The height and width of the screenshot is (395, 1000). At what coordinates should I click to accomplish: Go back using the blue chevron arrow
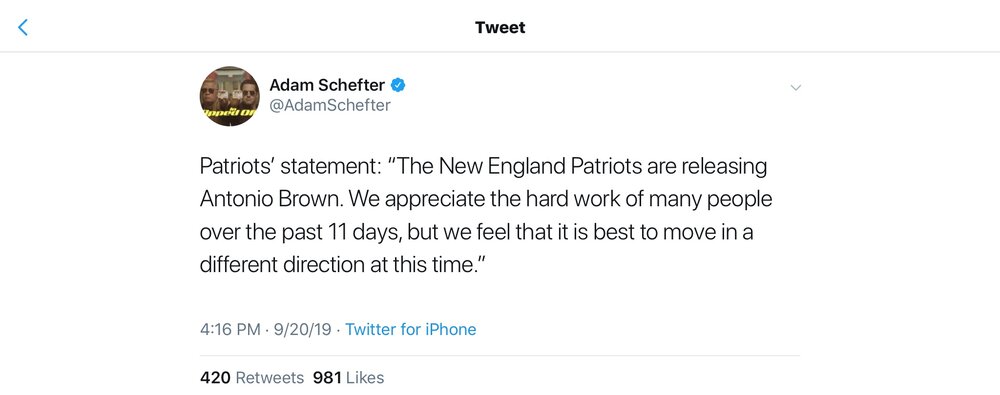(23, 27)
